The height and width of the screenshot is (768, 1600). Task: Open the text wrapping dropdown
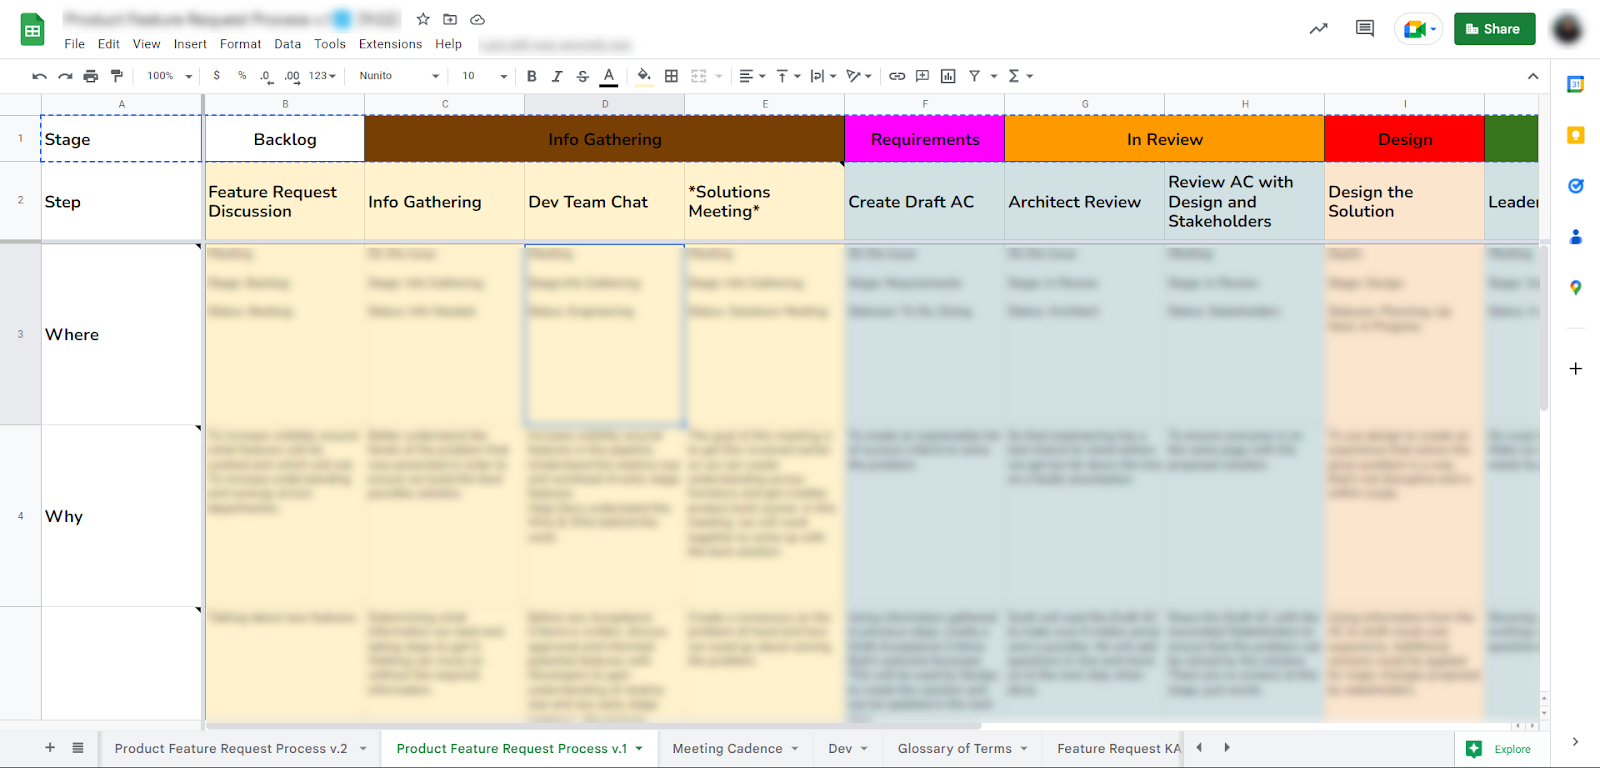[823, 76]
